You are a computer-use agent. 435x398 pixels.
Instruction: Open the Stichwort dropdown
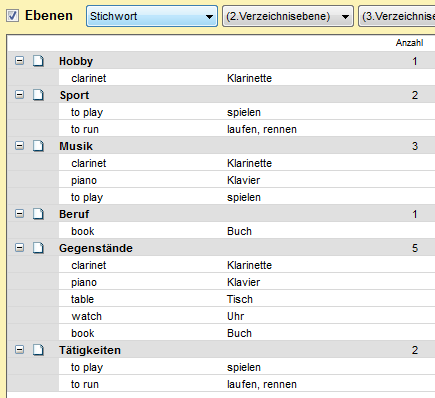[x=152, y=16]
